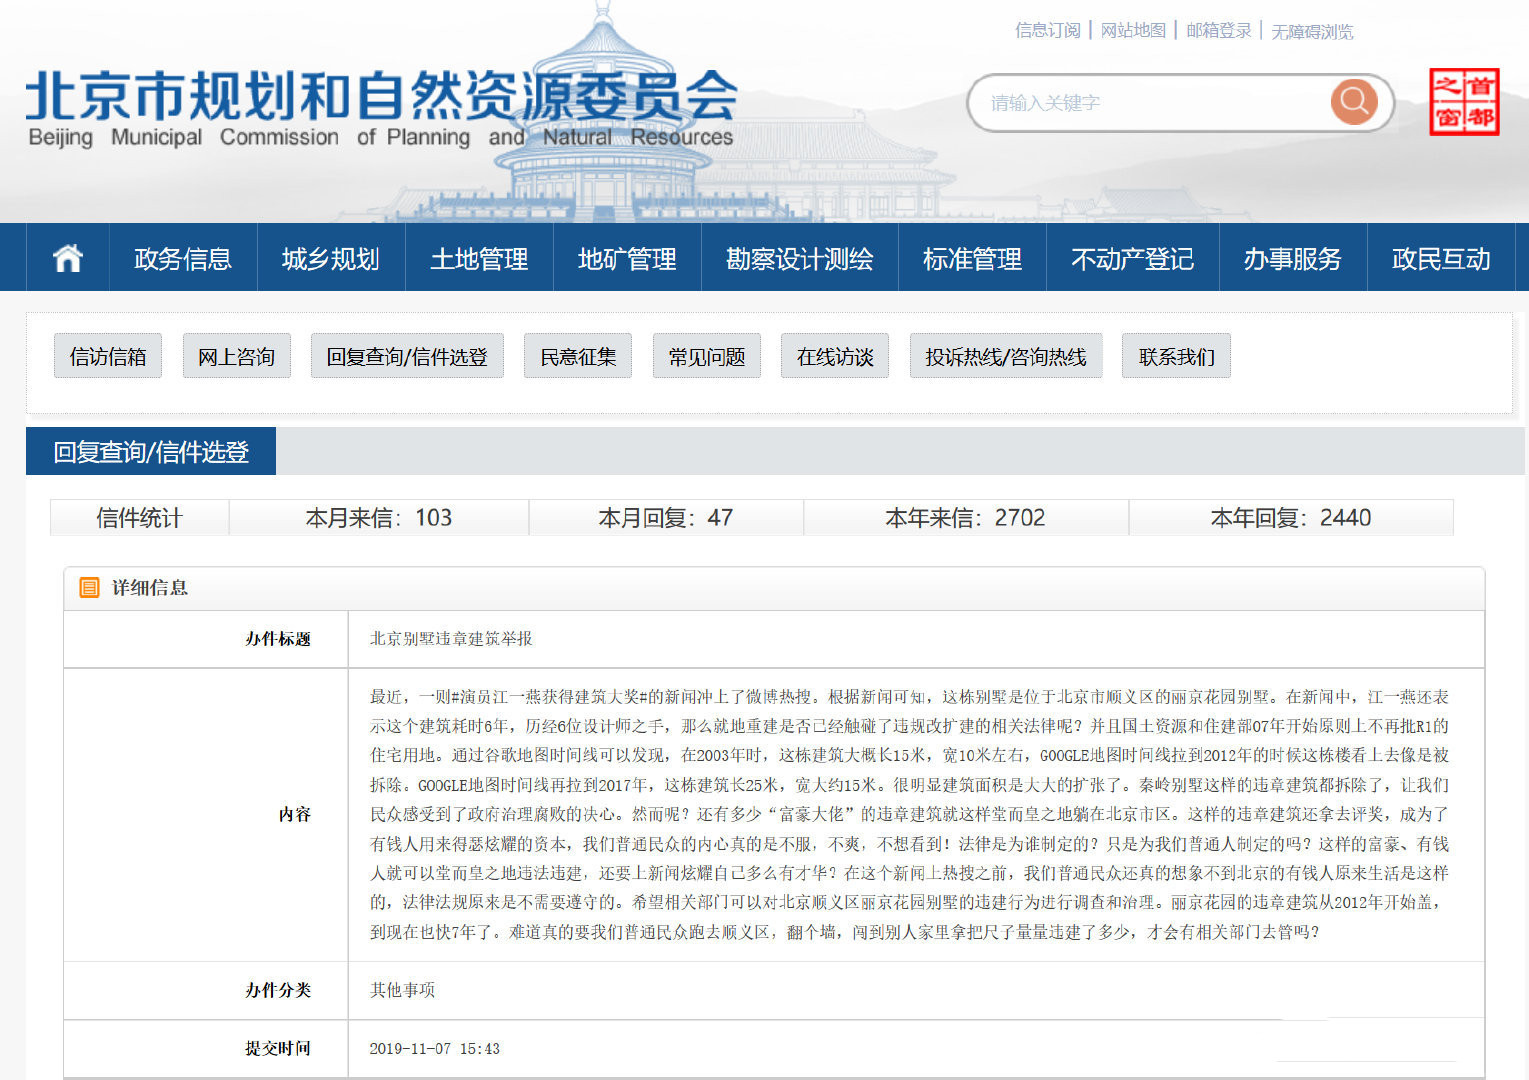Open 投诉热线/咨询热线 page
The height and width of the screenshot is (1080, 1529).
[x=1005, y=357]
